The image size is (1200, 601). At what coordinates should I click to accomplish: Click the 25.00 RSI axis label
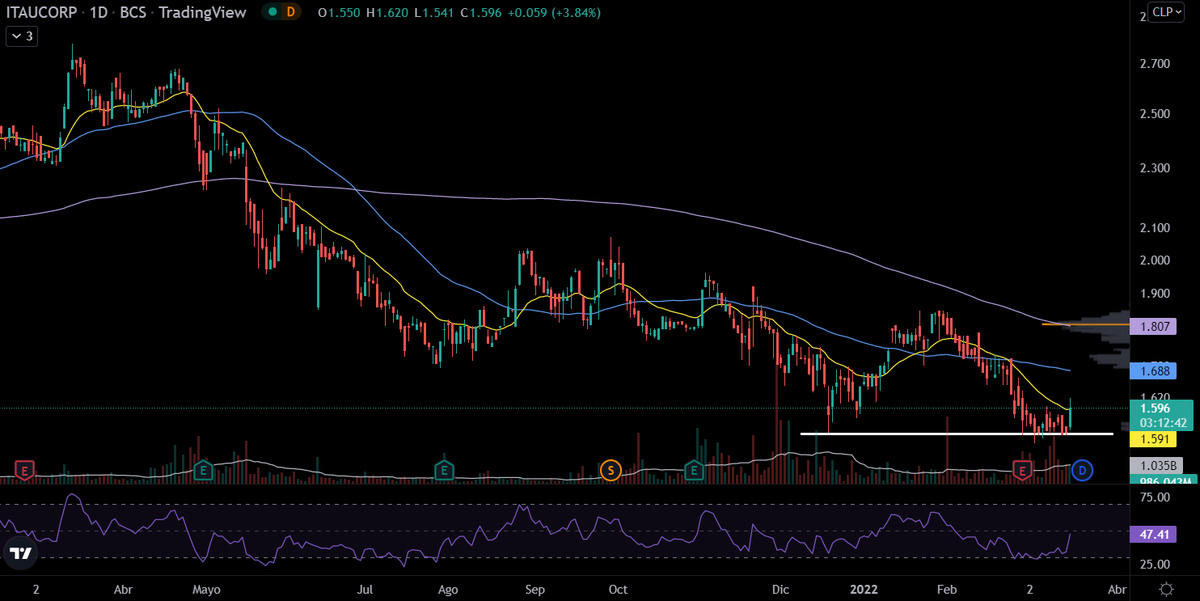(x=1154, y=566)
